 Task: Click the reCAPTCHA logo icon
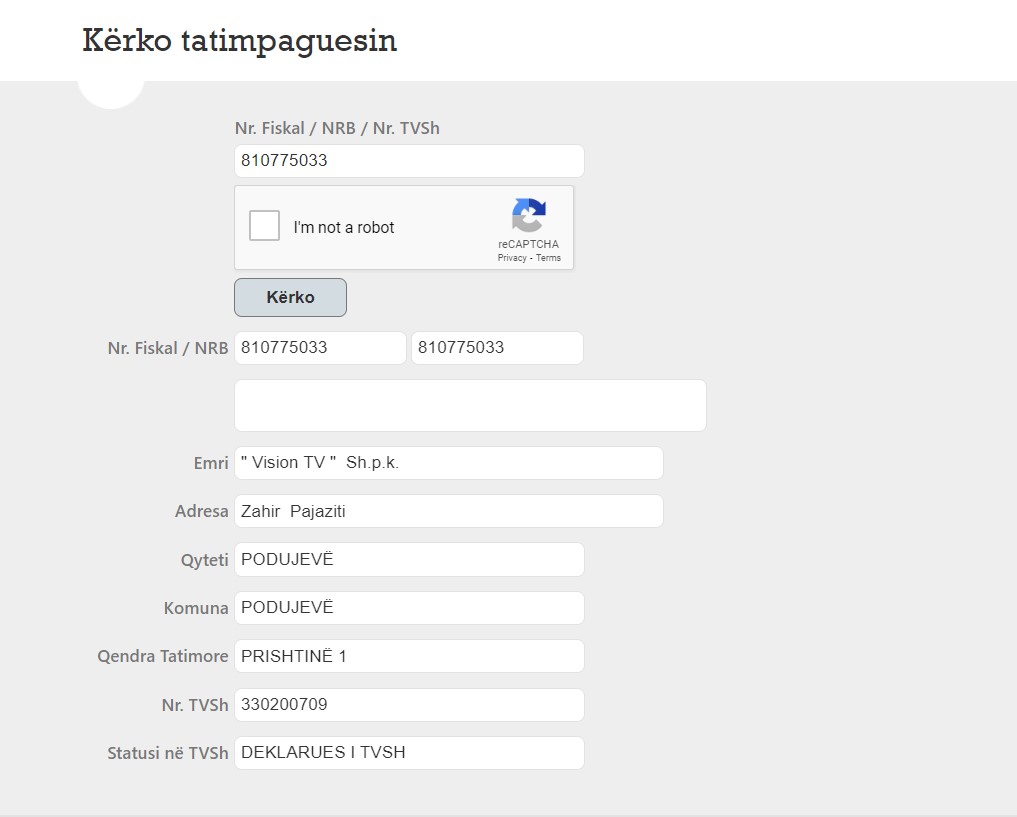pyautogui.click(x=529, y=215)
